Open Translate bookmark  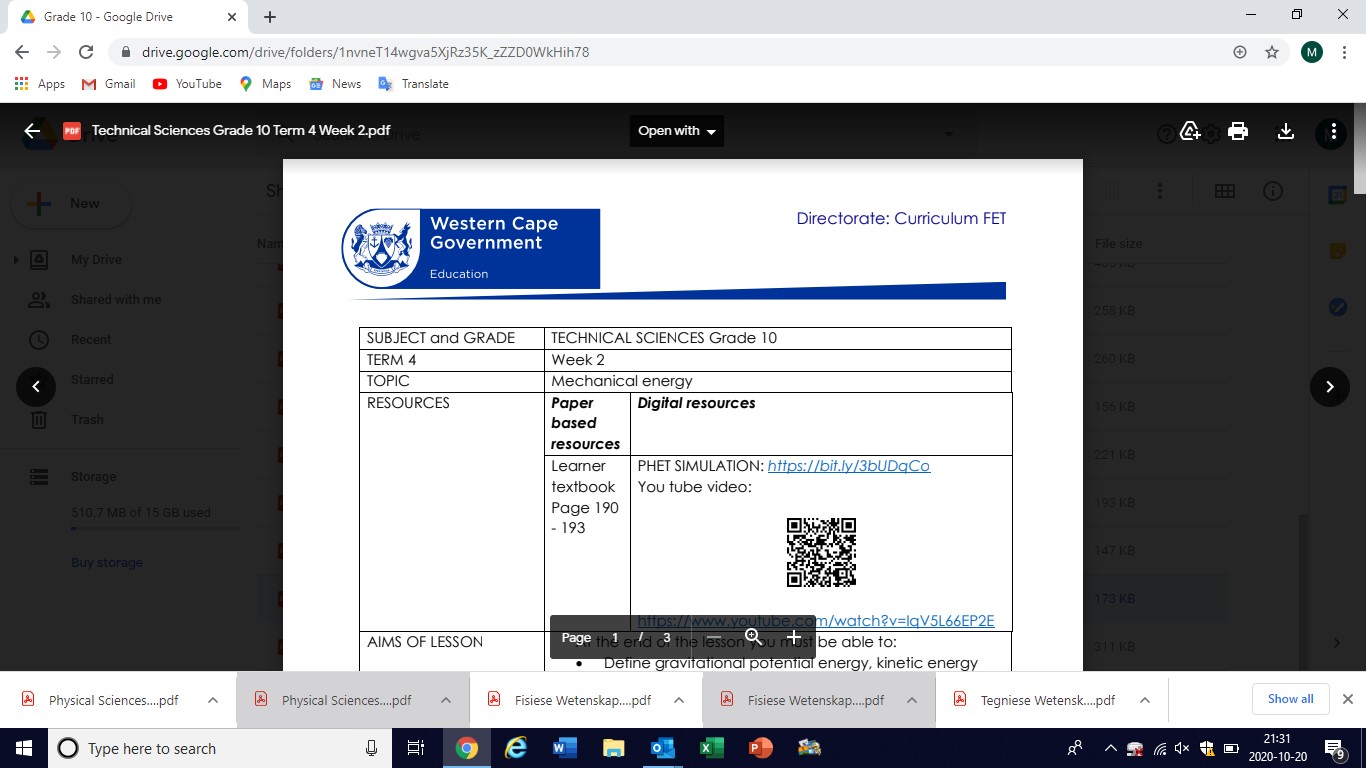[413, 84]
